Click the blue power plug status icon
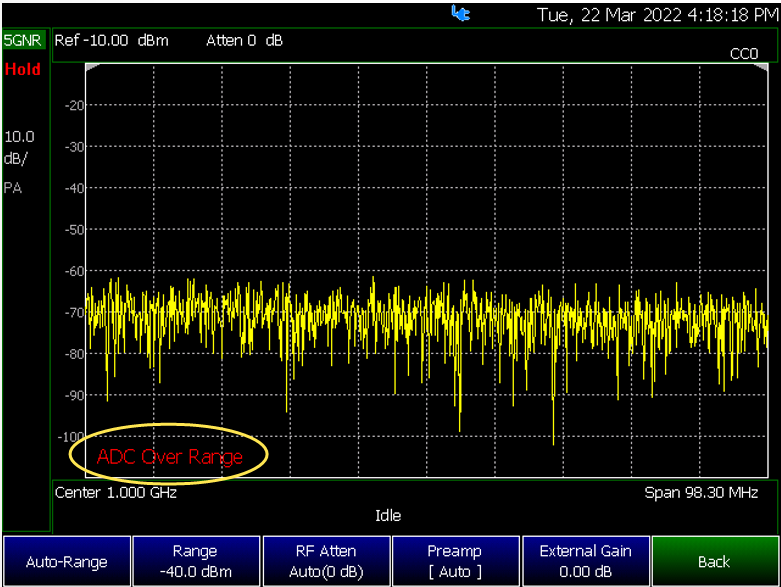 [x=461, y=13]
